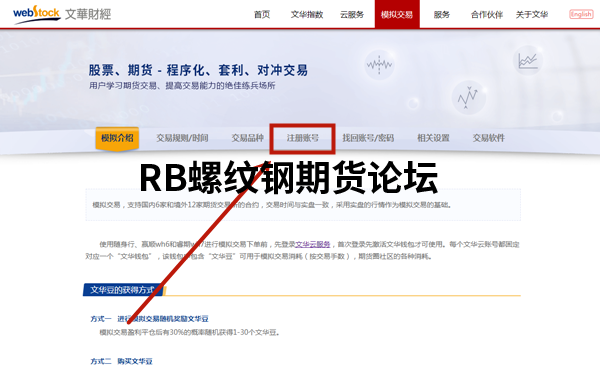Screen dimensions: 600x370
Task: Select the 模拟介绍 tab
Action: [117, 138]
